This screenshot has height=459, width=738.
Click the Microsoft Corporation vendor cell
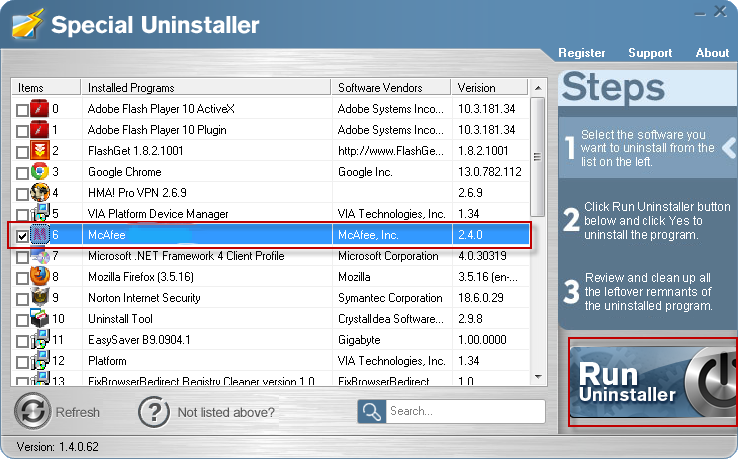point(388,256)
